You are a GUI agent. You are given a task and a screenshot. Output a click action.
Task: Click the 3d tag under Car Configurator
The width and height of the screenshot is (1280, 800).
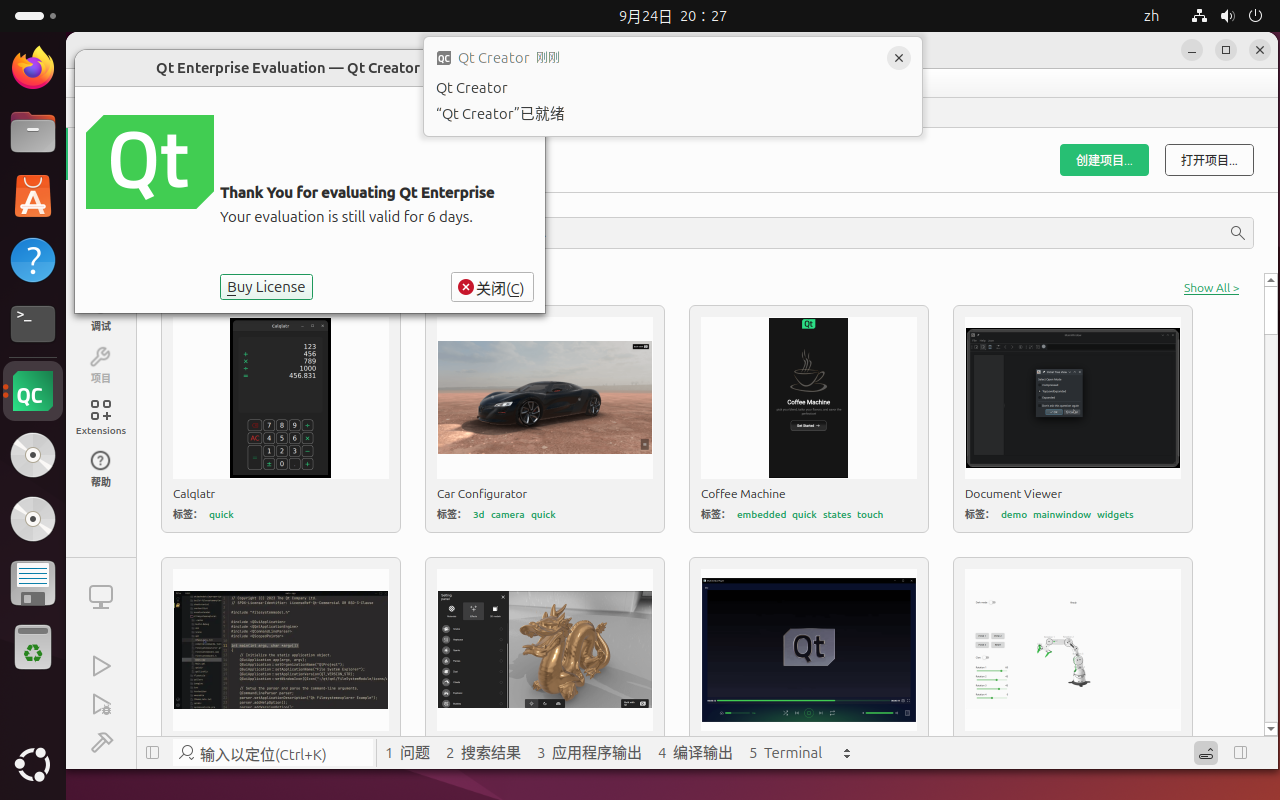click(478, 515)
